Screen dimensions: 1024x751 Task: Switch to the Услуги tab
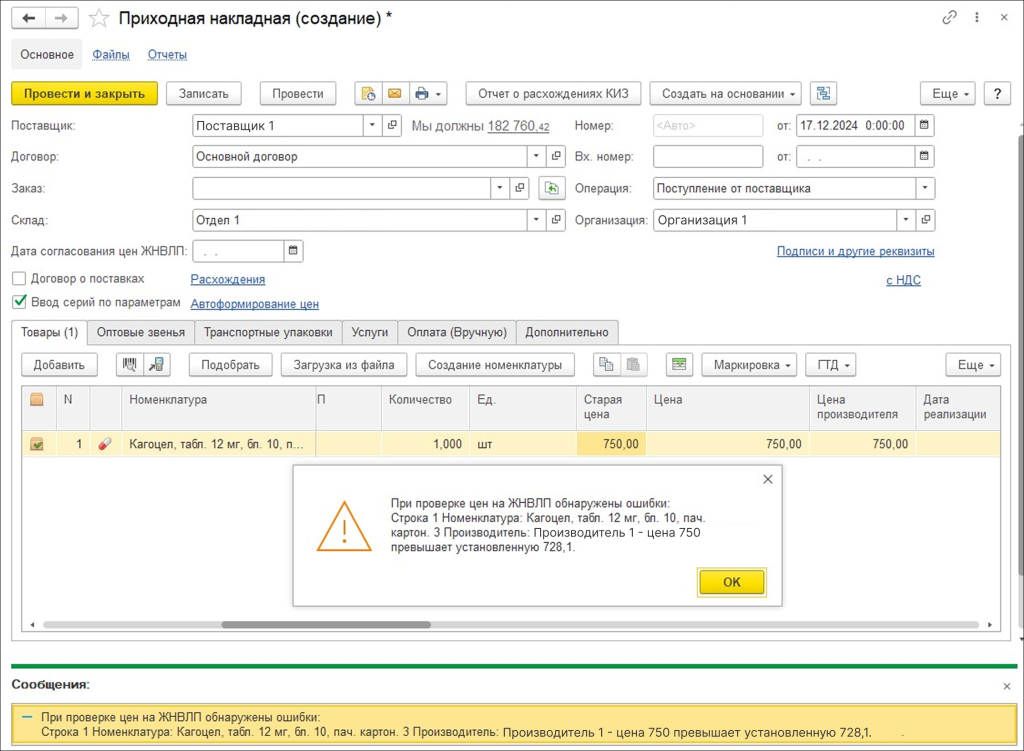pos(370,332)
